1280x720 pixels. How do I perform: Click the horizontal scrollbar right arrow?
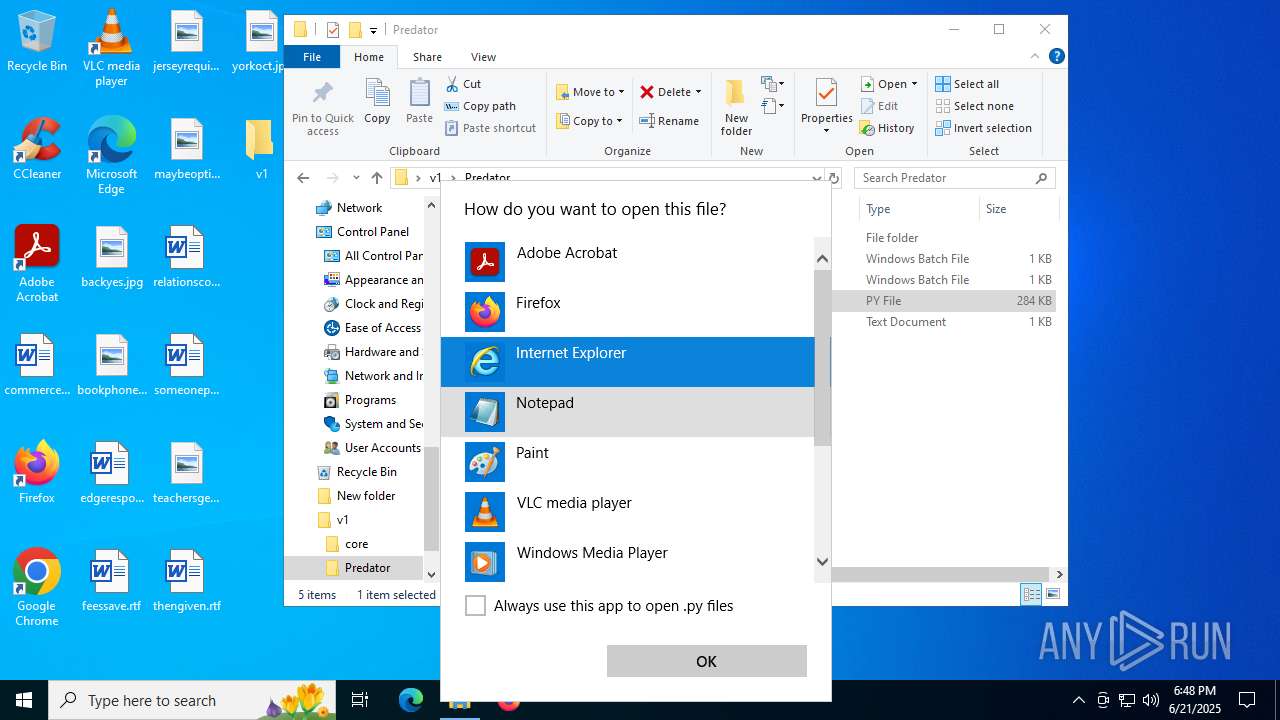(x=1059, y=575)
